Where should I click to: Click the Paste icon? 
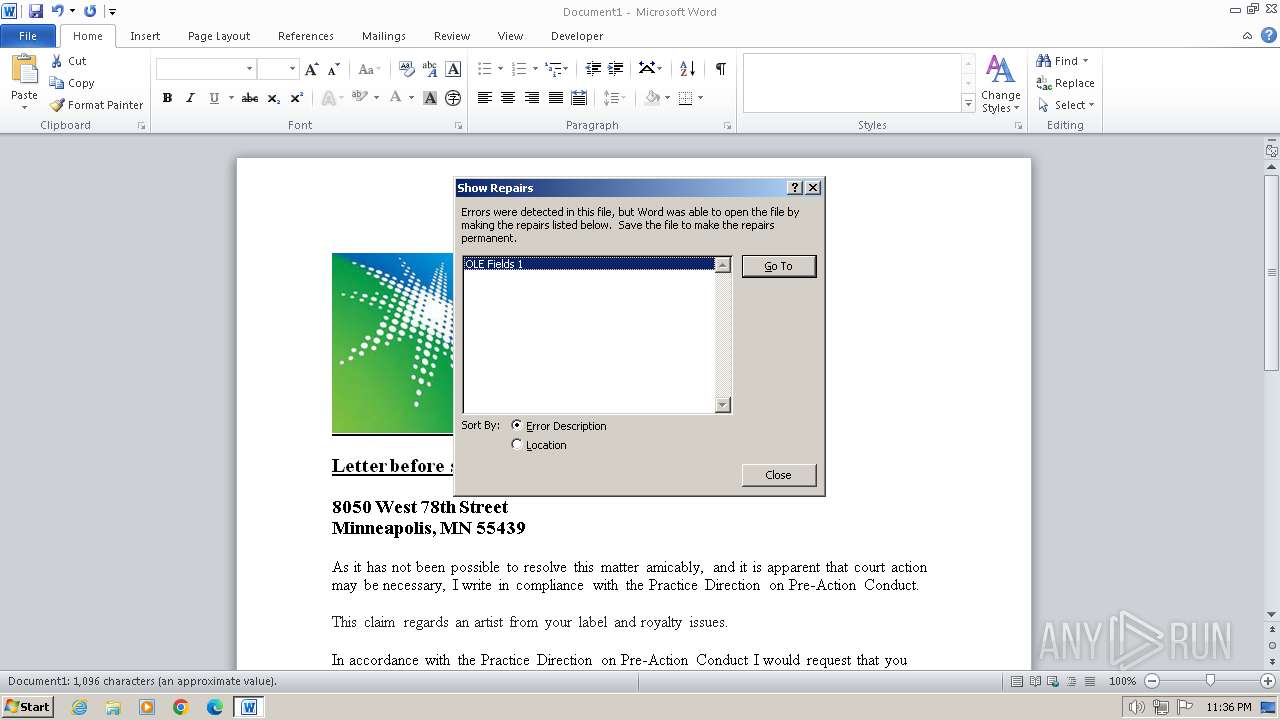tap(24, 70)
